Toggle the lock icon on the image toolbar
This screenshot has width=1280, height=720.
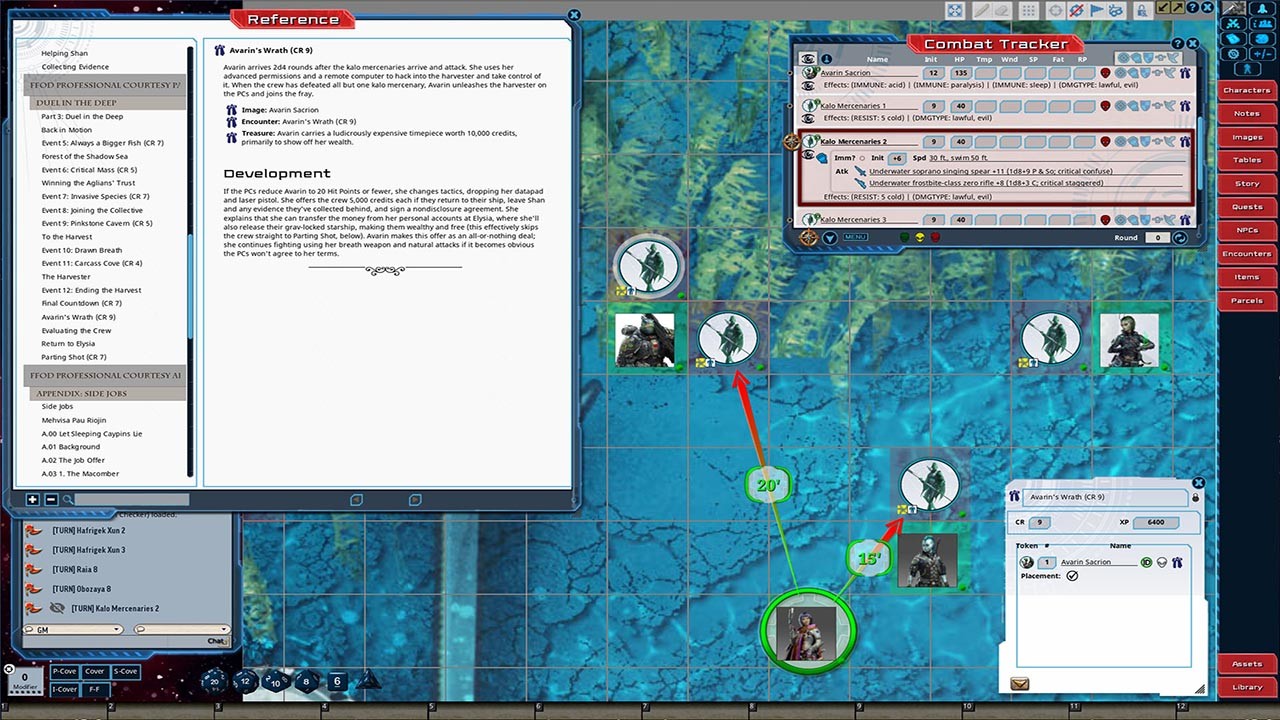tap(1142, 10)
